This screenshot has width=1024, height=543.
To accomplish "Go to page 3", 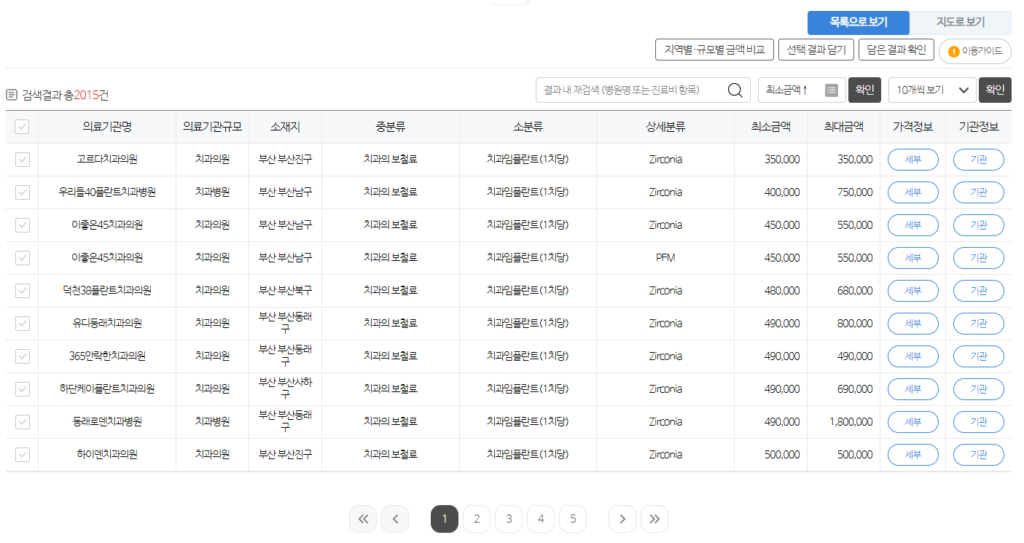I will pyautogui.click(x=509, y=519).
